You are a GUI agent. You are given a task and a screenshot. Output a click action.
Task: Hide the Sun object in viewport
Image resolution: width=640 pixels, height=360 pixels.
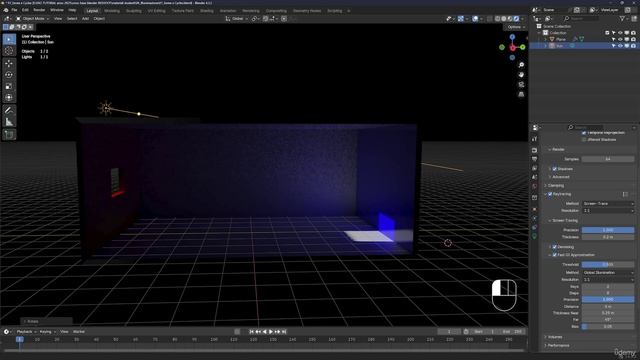click(x=620, y=46)
